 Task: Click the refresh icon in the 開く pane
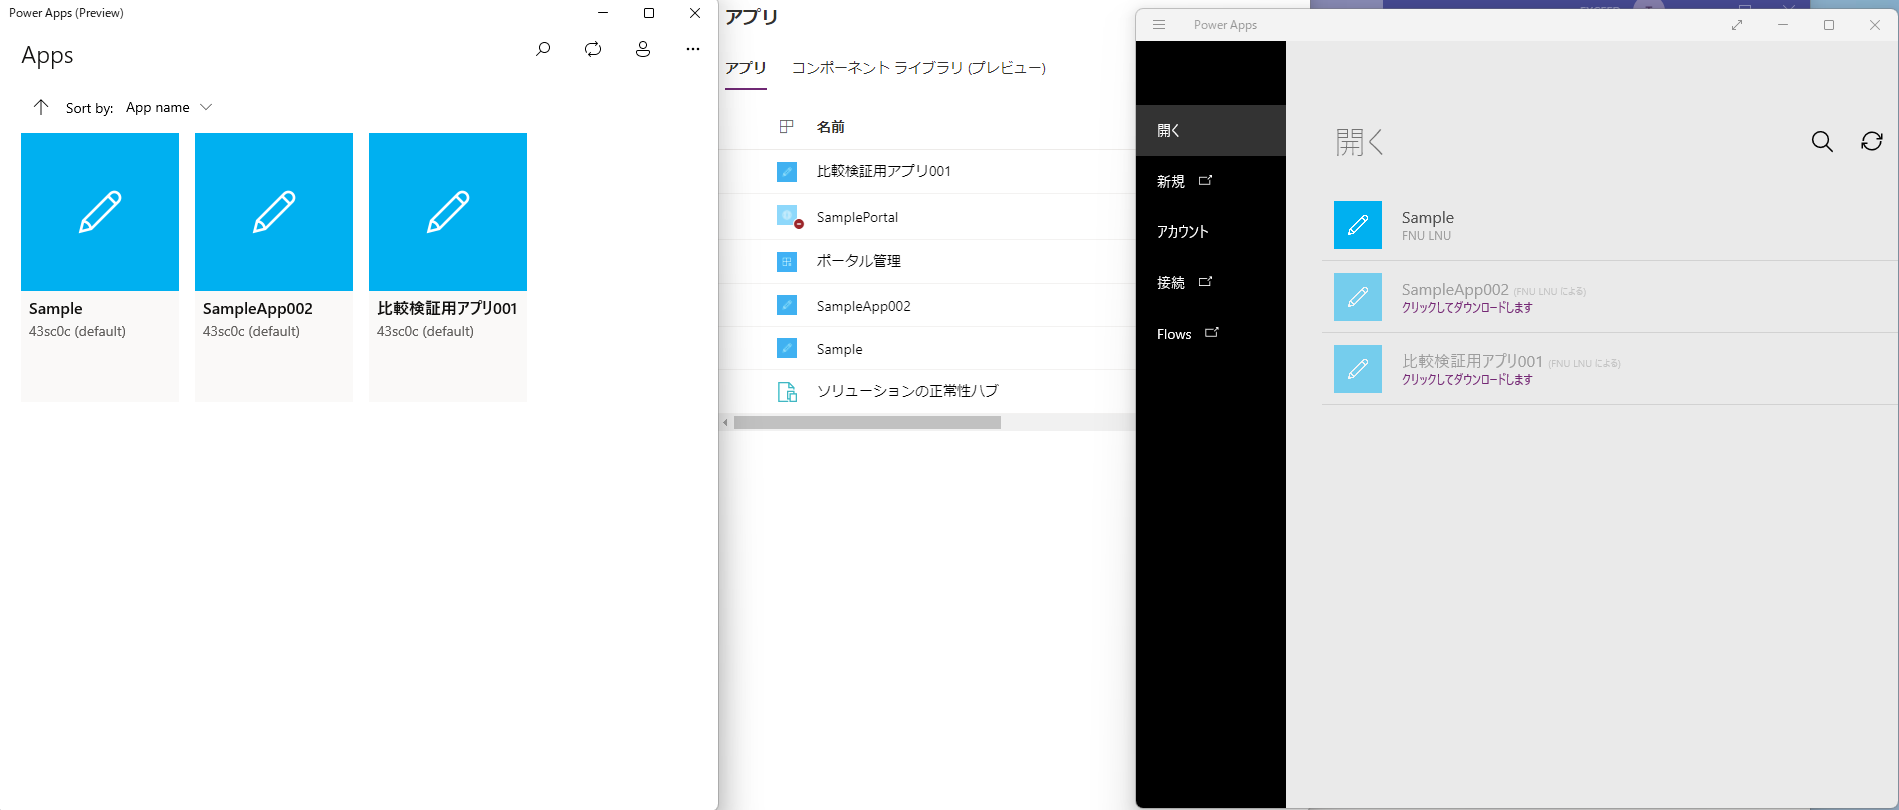coord(1872,142)
